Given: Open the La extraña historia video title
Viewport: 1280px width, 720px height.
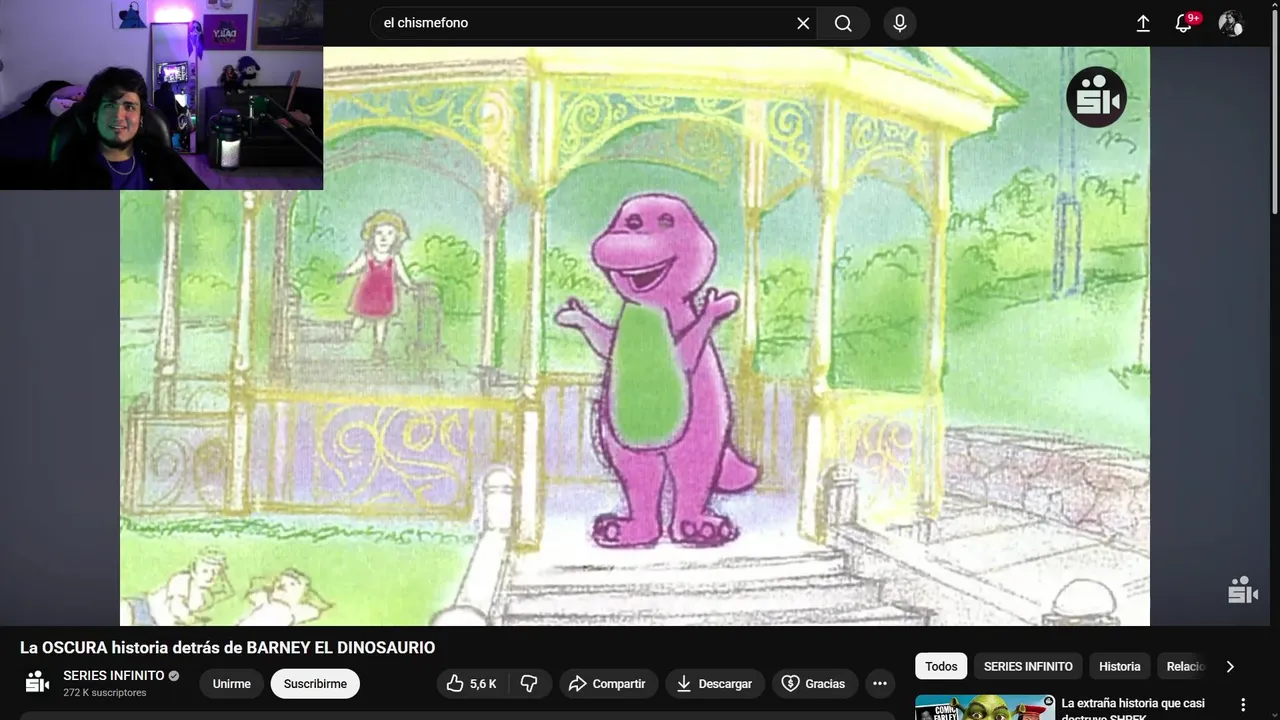Looking at the screenshot, I should (1134, 709).
